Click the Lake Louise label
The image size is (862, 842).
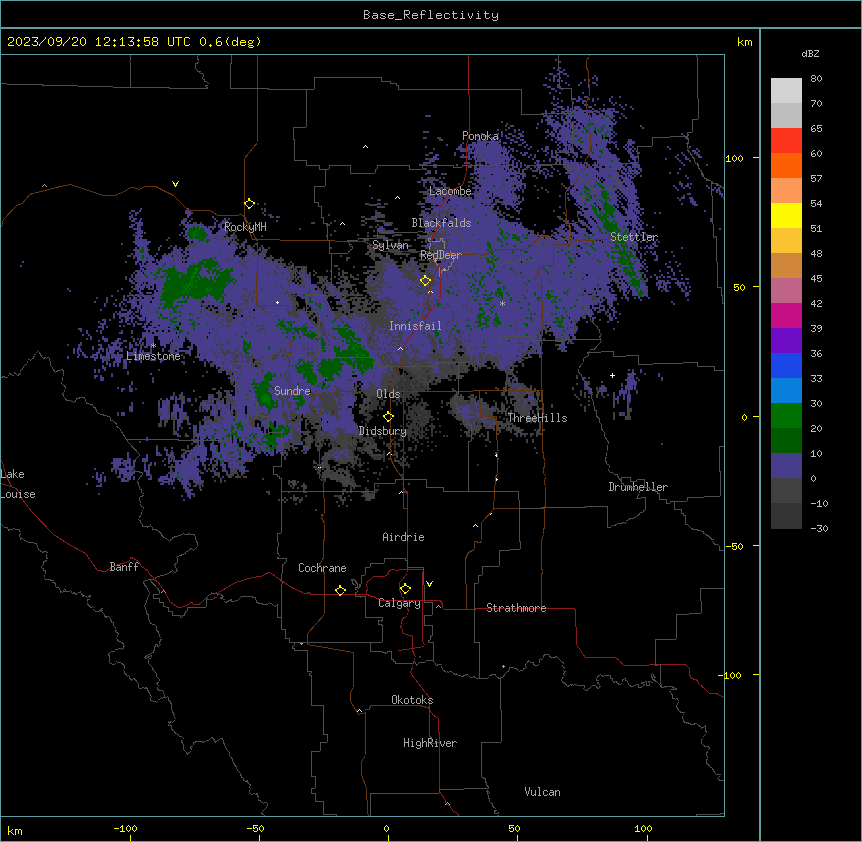[18, 484]
